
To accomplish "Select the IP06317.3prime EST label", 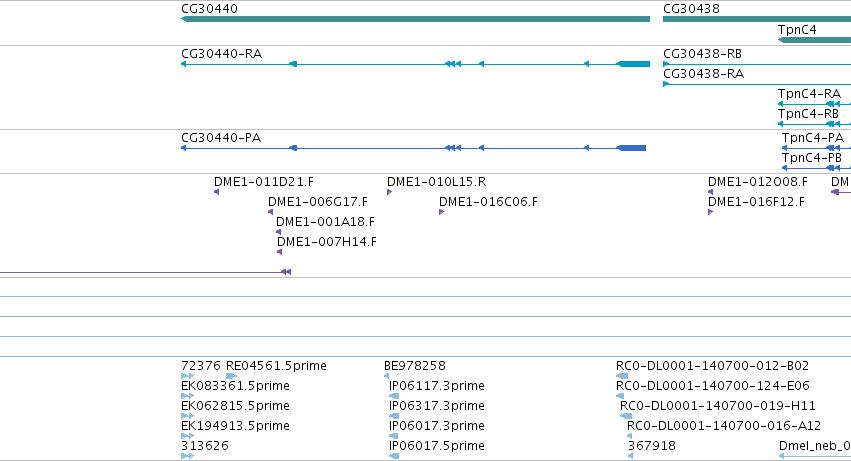I will coord(437,406).
